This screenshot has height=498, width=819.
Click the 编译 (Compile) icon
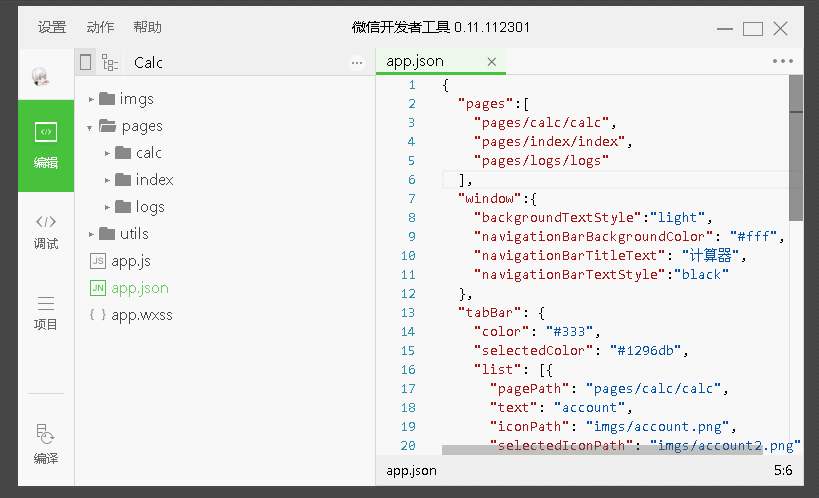click(46, 444)
